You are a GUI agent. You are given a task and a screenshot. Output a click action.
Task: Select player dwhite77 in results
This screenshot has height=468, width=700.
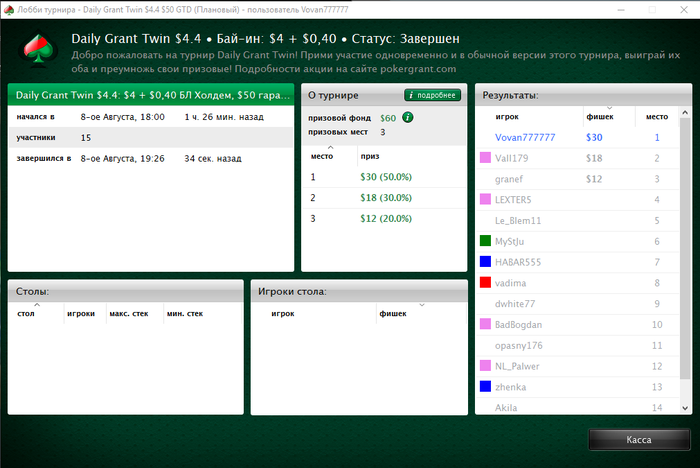coord(578,304)
